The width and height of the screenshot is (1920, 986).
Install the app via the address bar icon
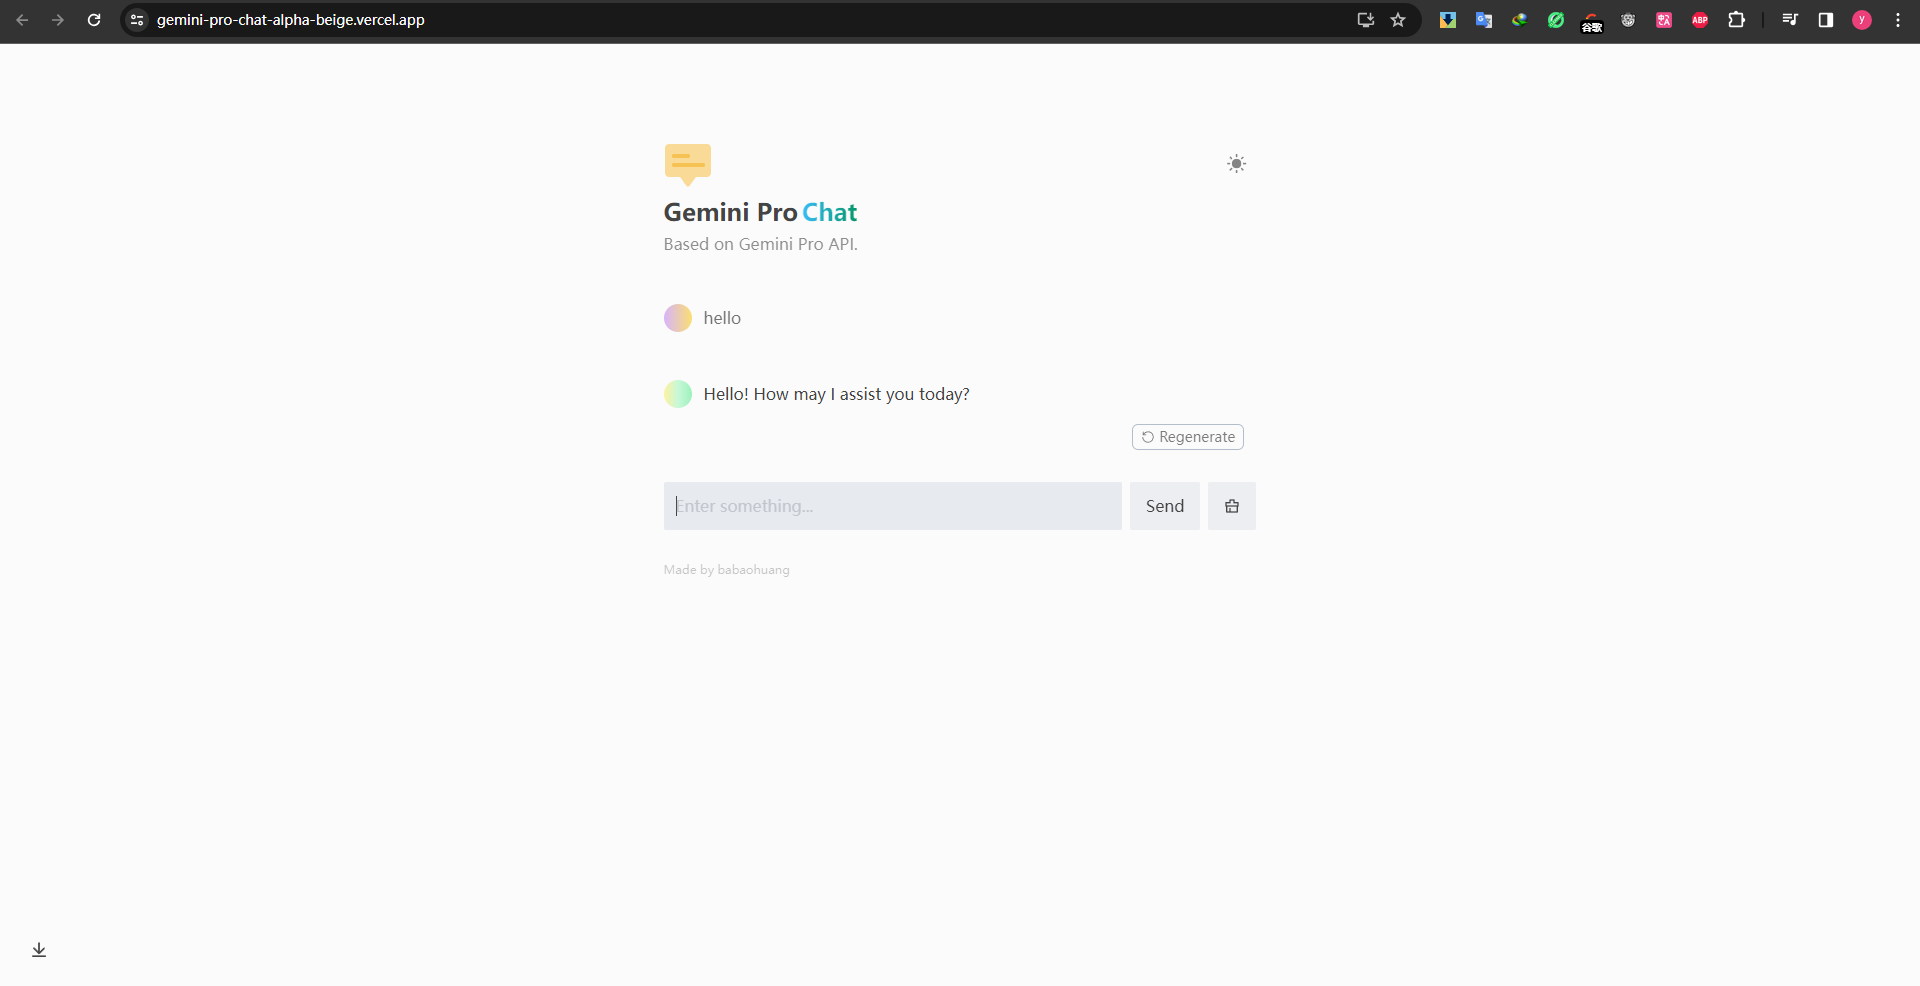point(1365,20)
